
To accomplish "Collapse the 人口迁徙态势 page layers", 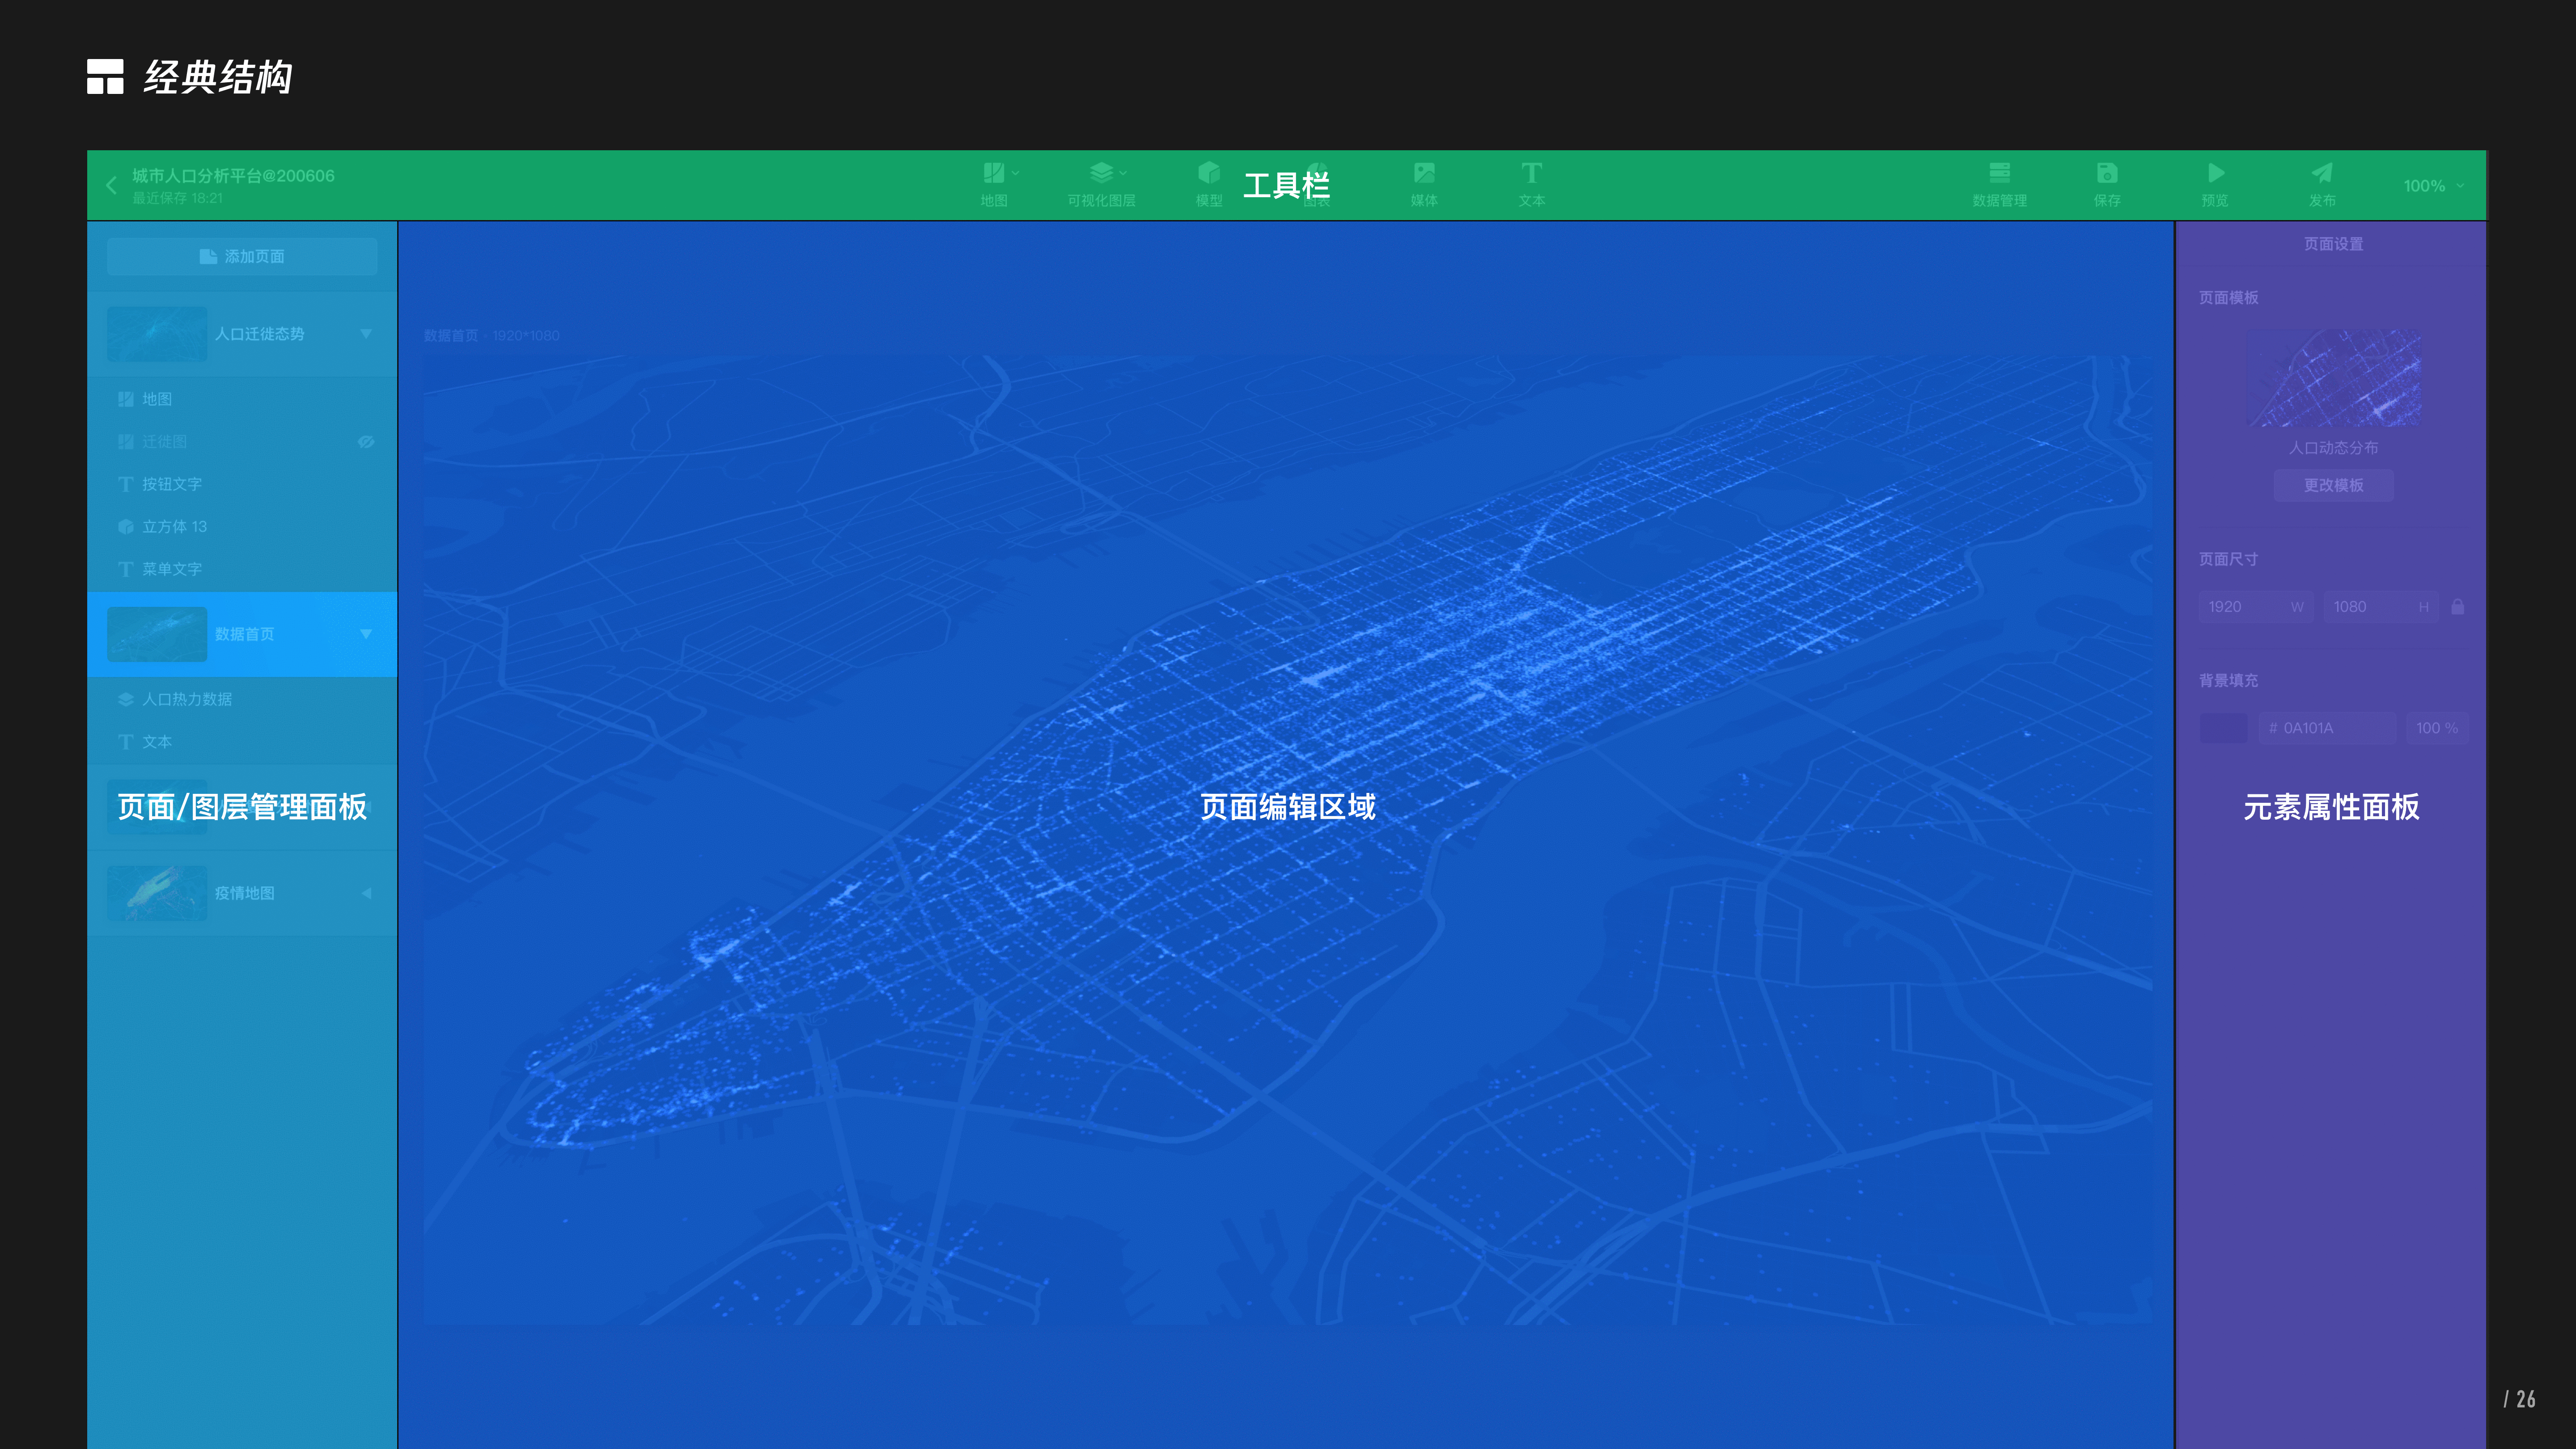I will pyautogui.click(x=366, y=334).
